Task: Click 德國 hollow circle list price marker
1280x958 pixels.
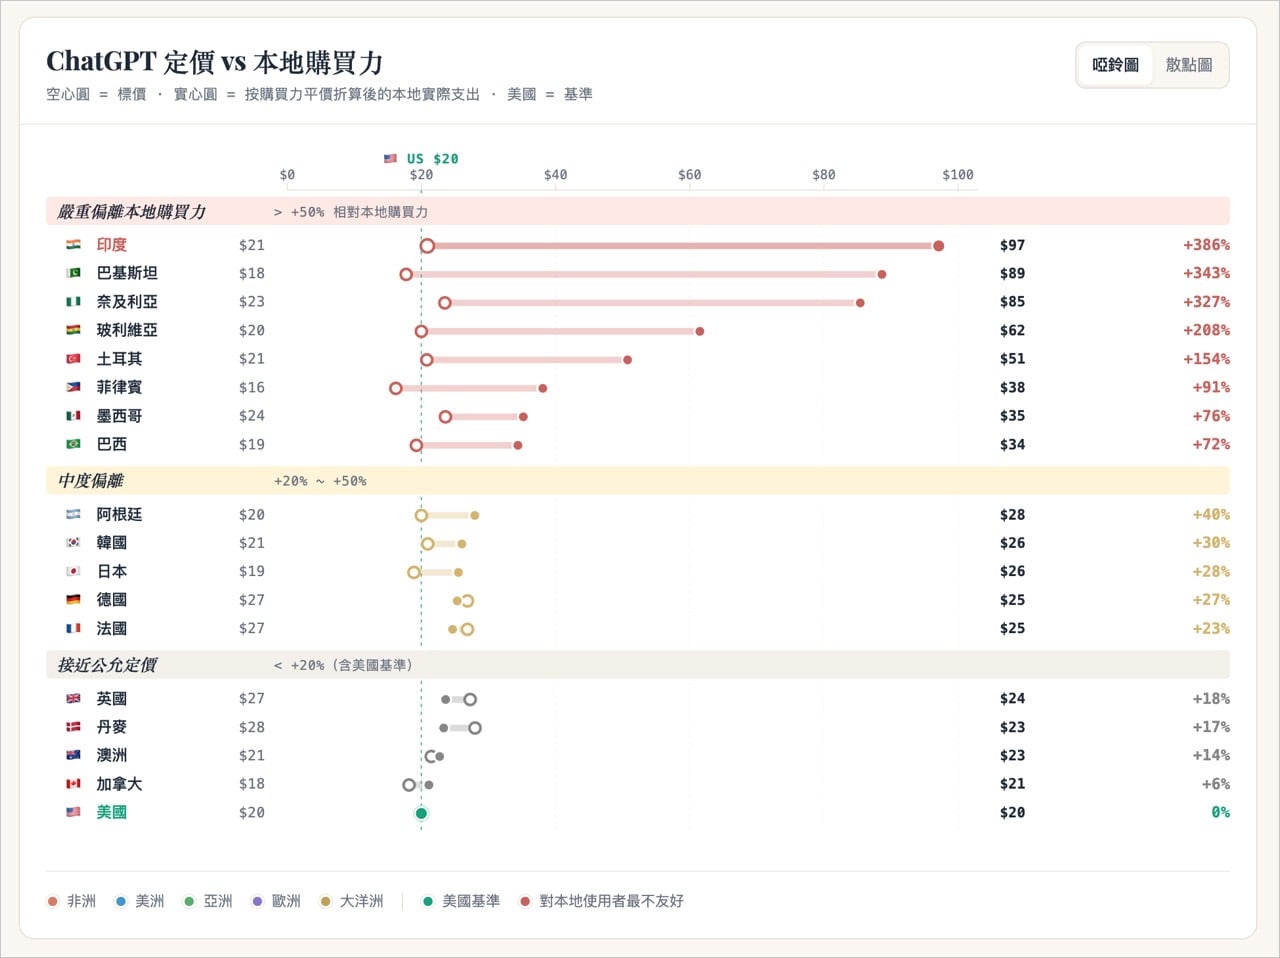Action: [x=467, y=601]
